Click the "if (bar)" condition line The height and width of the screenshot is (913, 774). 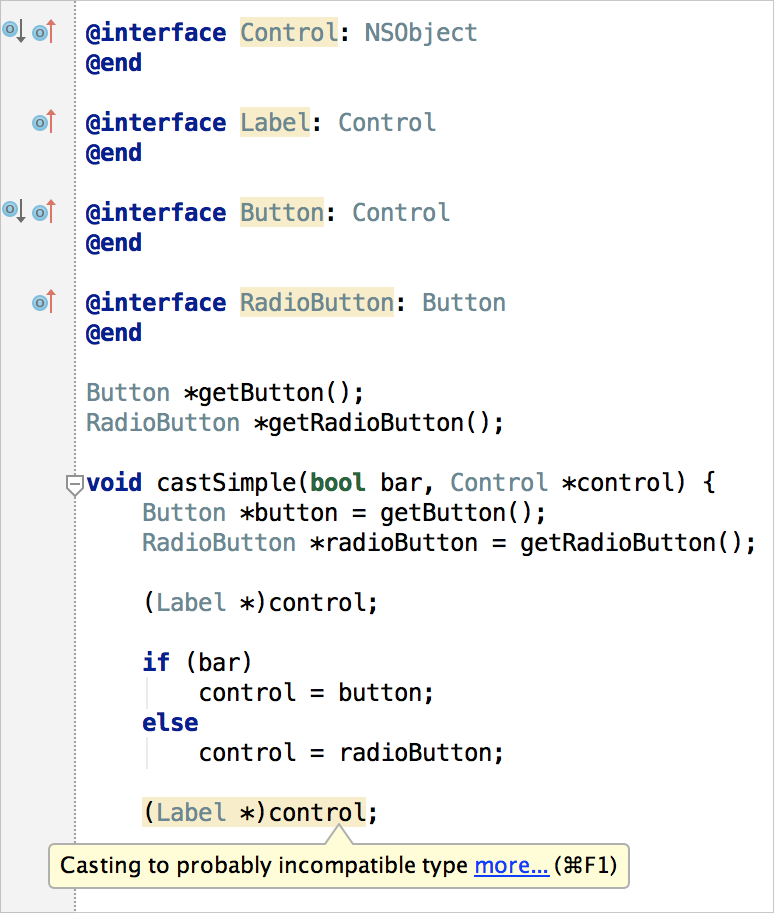[x=197, y=663]
